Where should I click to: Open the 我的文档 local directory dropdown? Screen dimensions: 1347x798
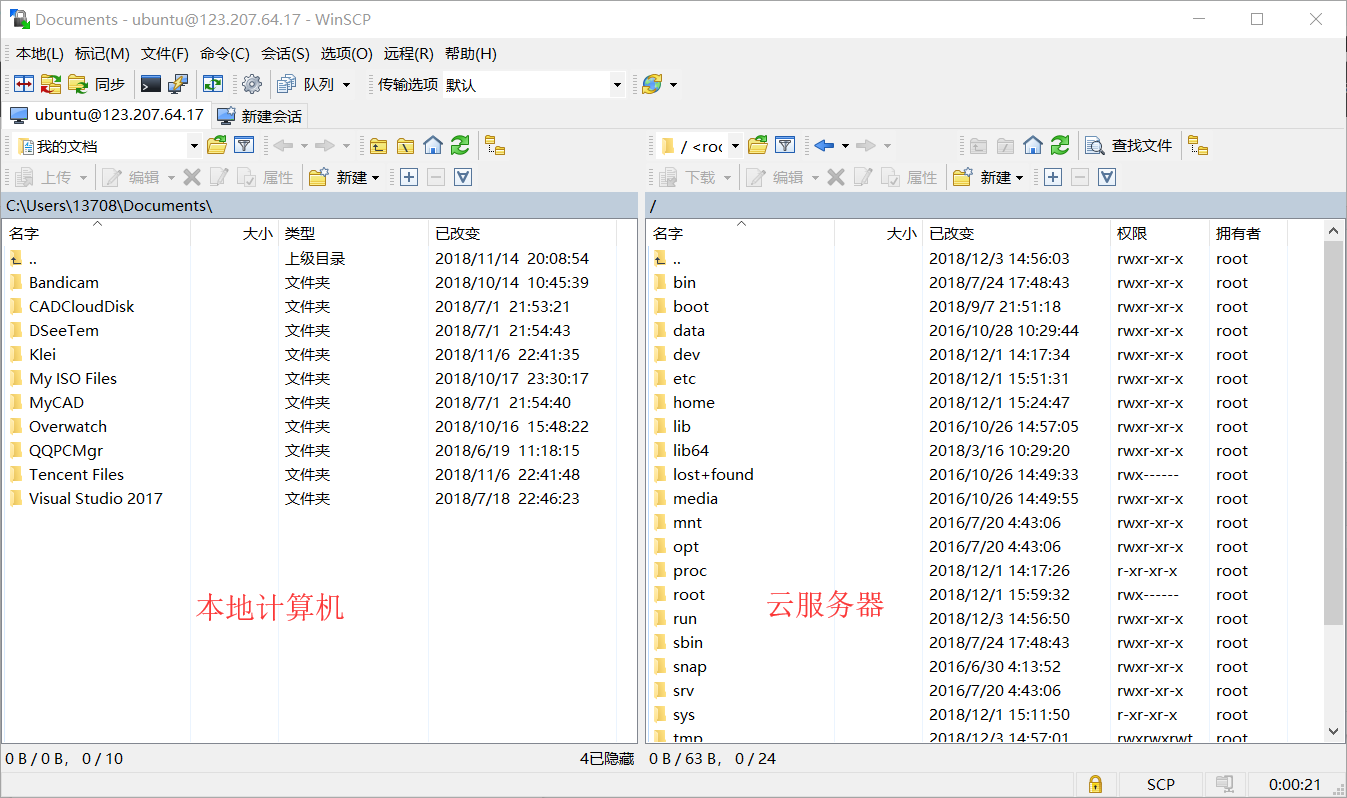(108, 146)
